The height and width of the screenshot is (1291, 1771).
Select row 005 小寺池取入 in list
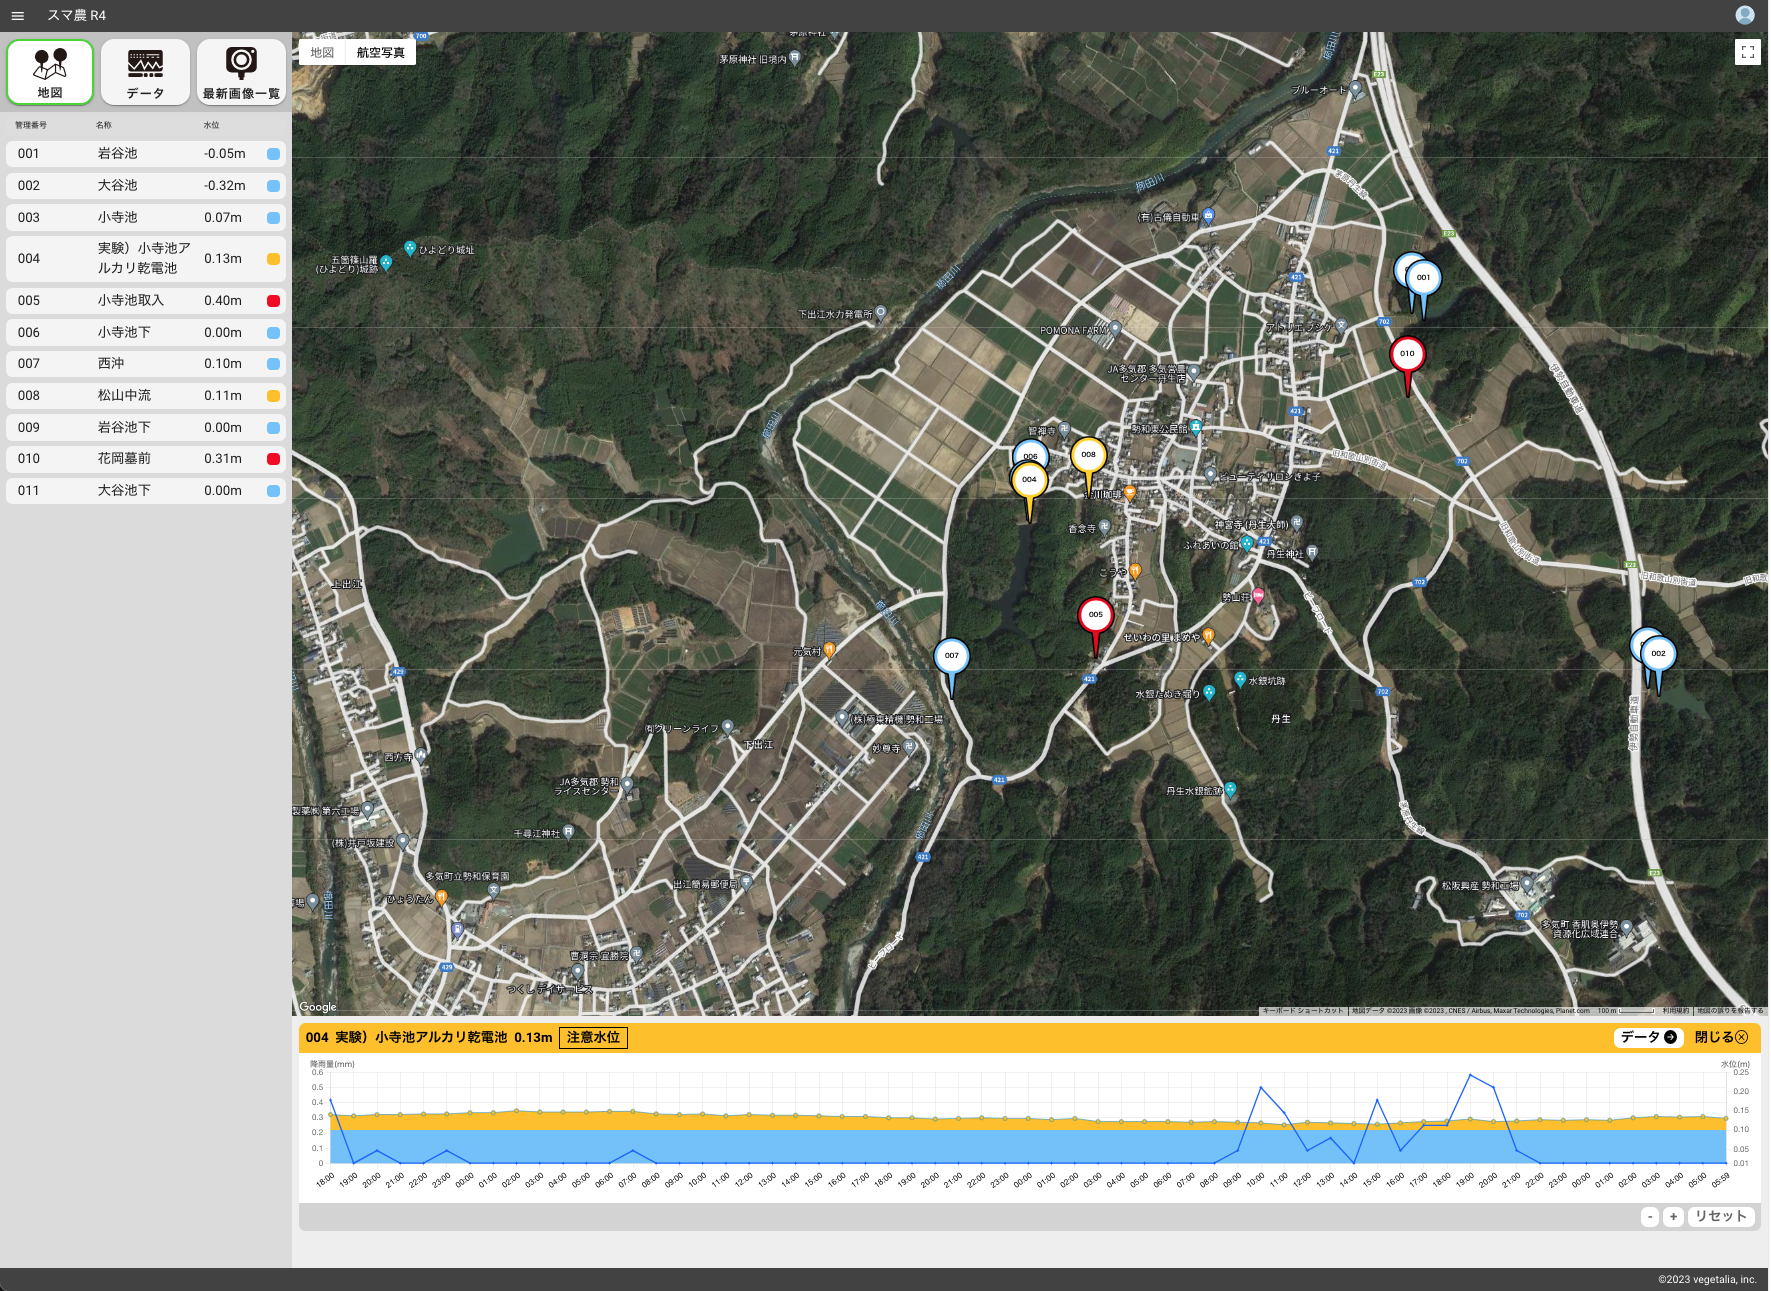coord(146,300)
